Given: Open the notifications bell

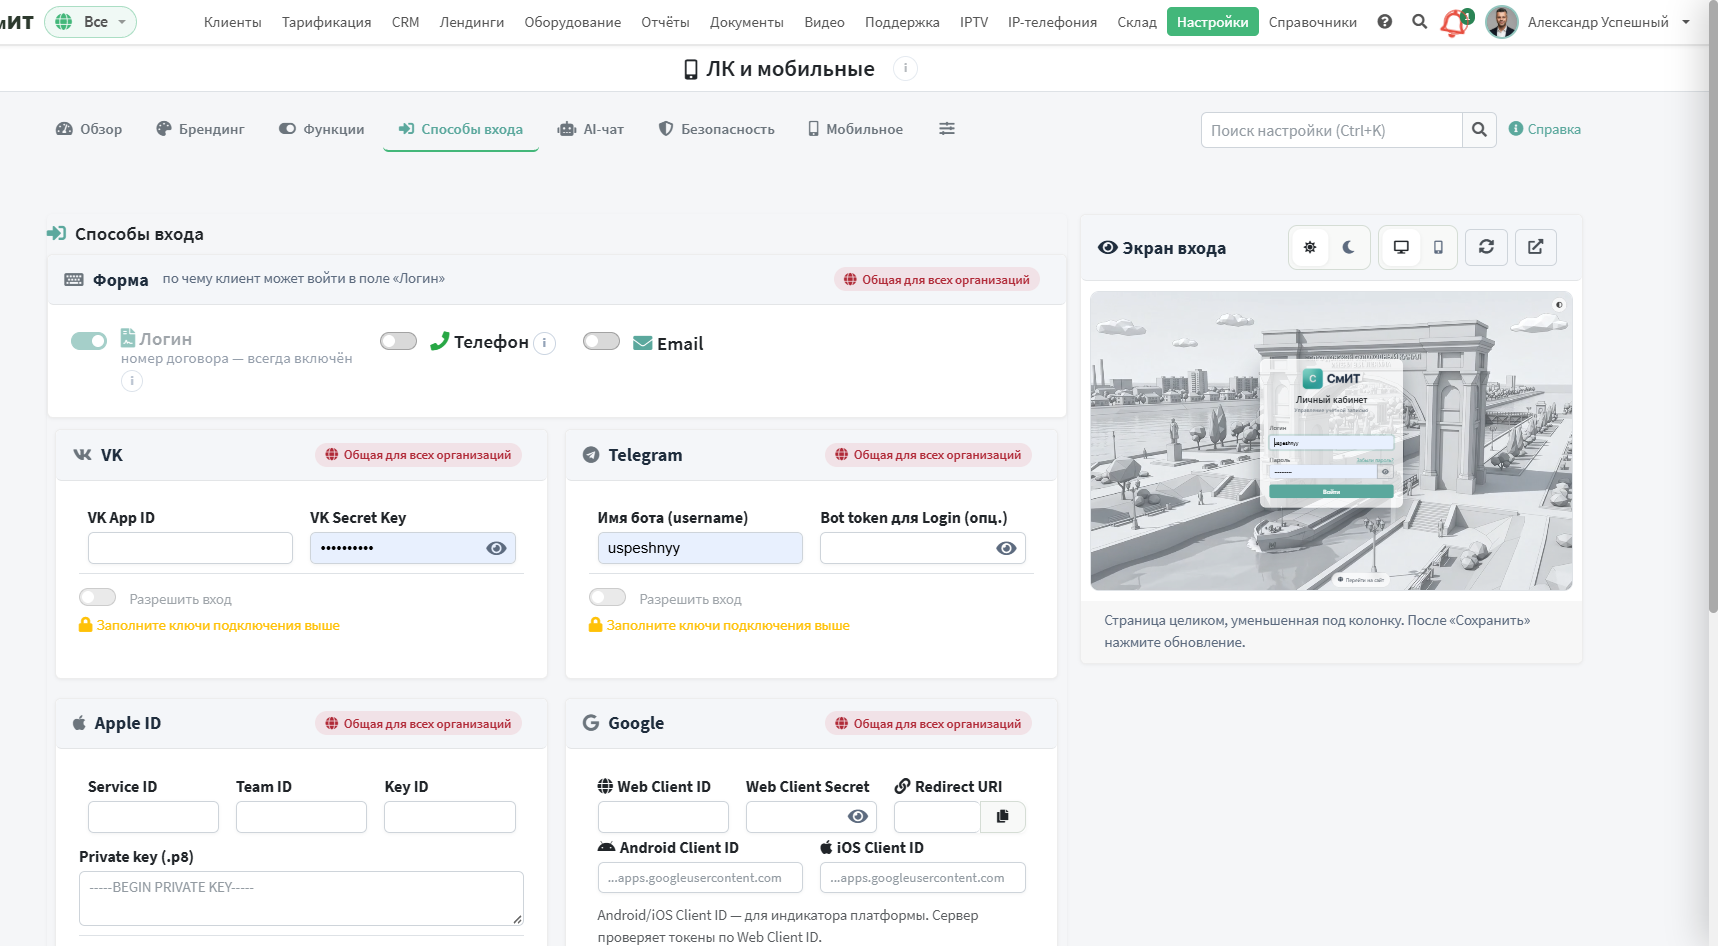Looking at the screenshot, I should point(1454,23).
